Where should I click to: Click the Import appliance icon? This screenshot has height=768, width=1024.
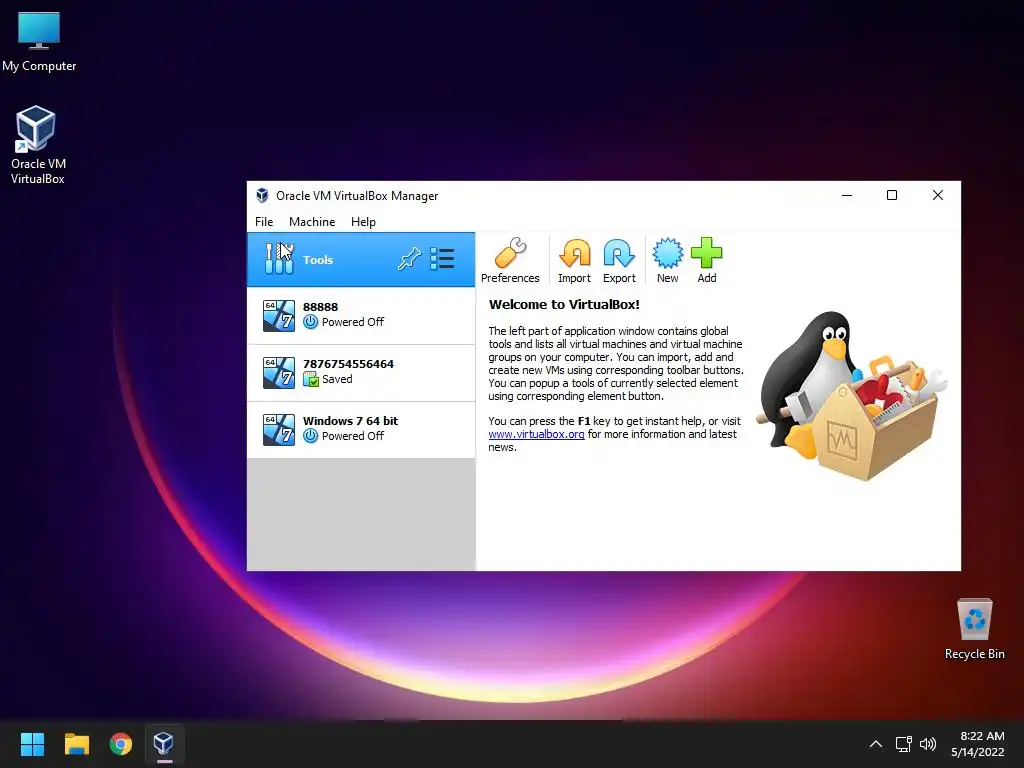574,260
